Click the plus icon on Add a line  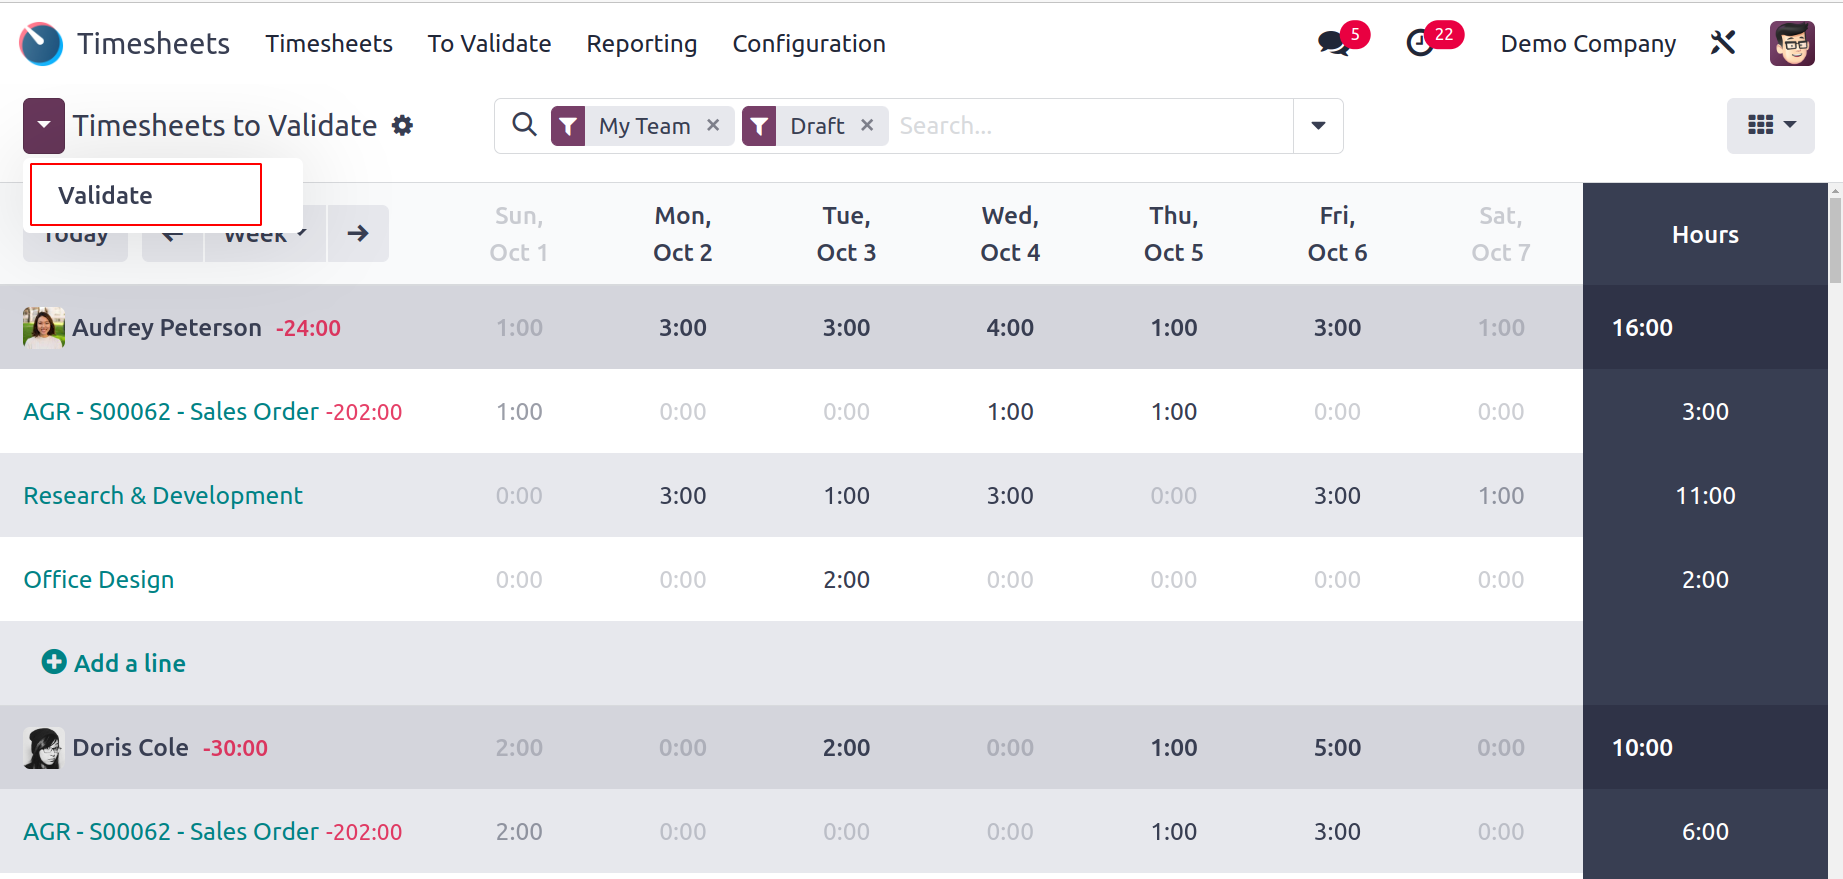click(54, 662)
